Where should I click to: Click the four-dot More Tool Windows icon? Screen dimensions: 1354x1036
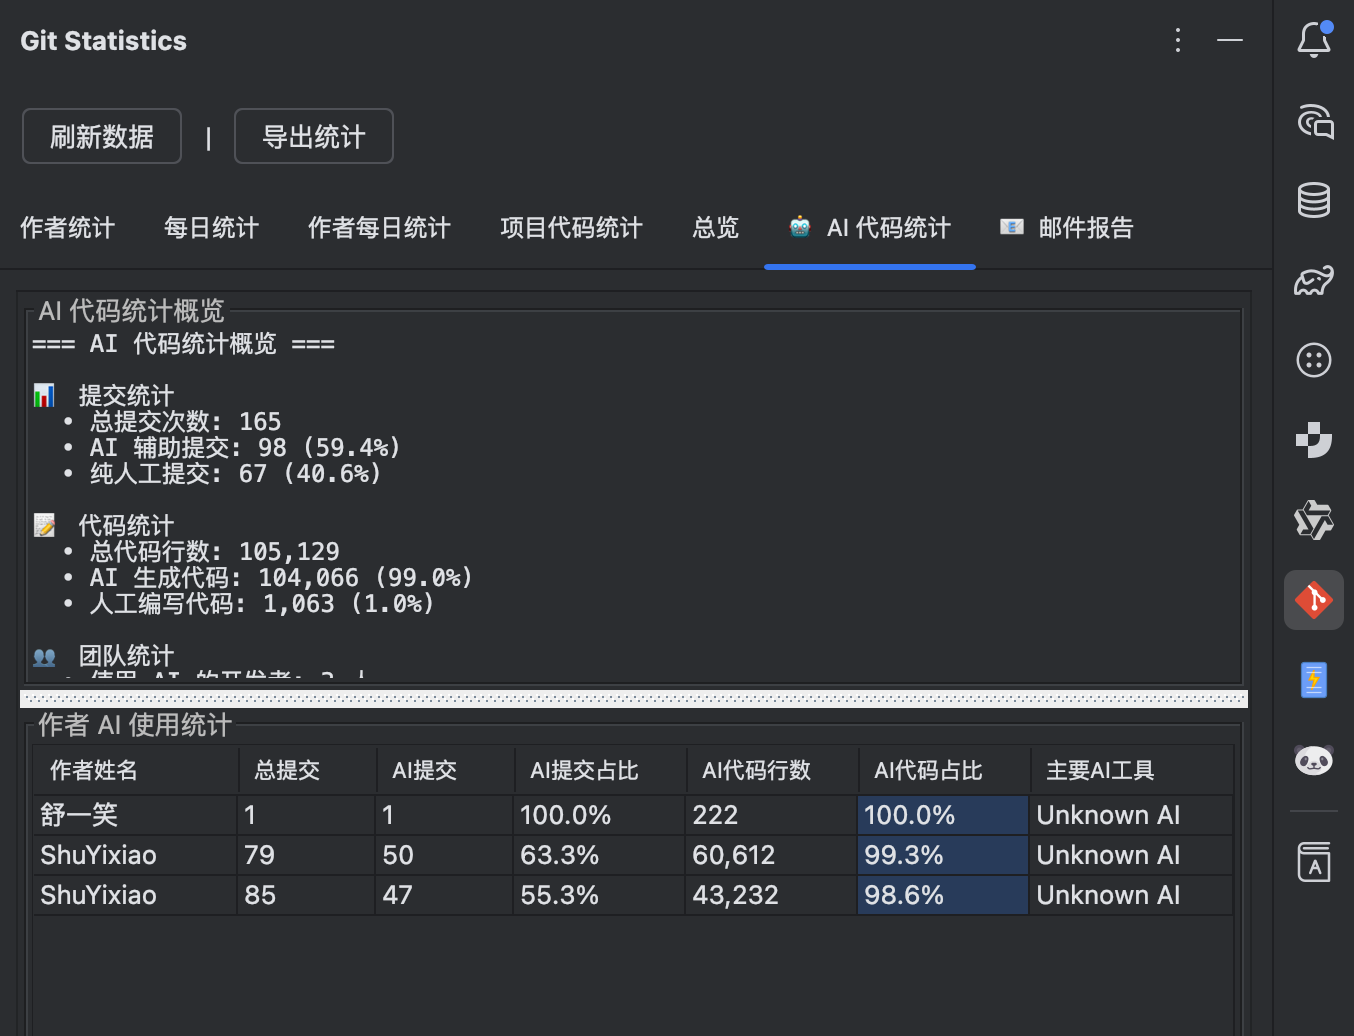[1313, 360]
